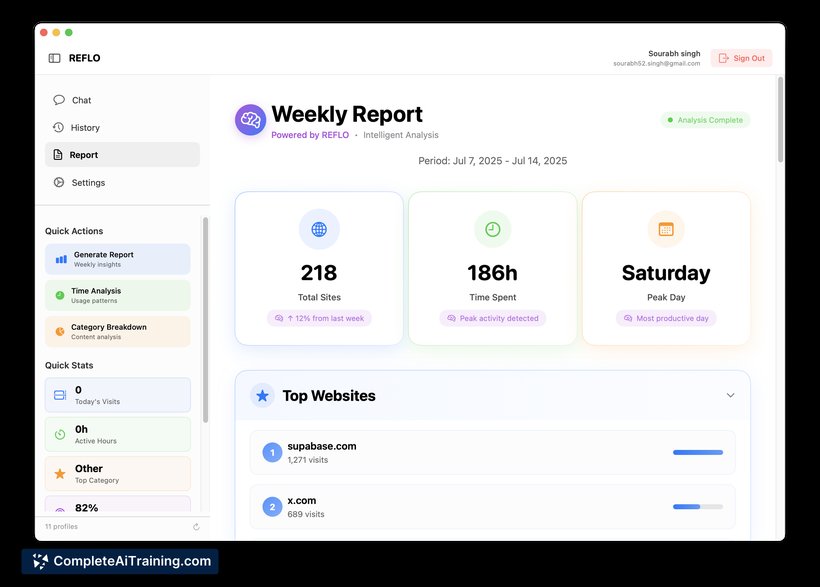Click the 12% from last week pill
The width and height of the screenshot is (820, 587).
319,318
